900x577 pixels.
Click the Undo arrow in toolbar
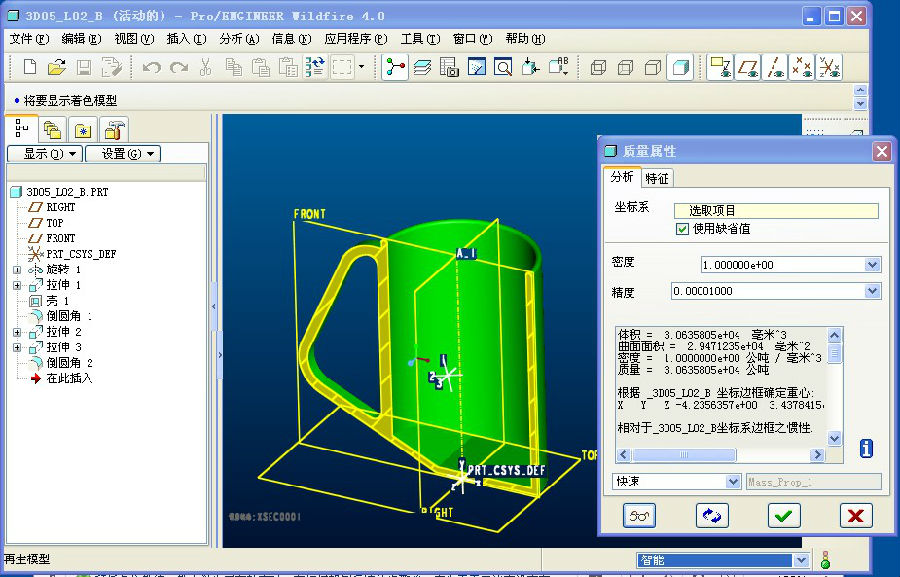point(151,67)
